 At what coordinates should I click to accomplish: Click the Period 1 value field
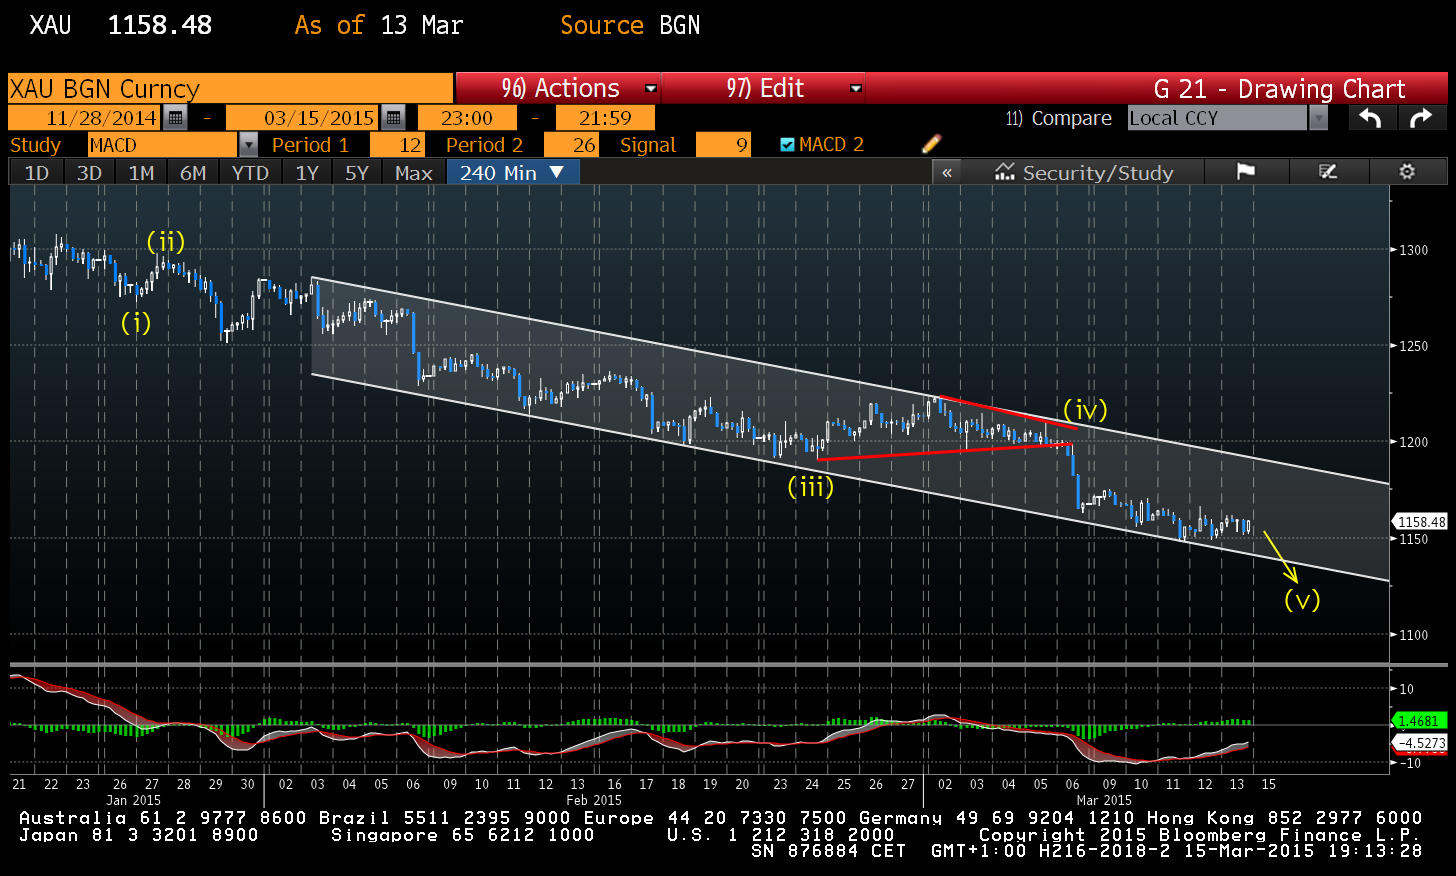[397, 145]
